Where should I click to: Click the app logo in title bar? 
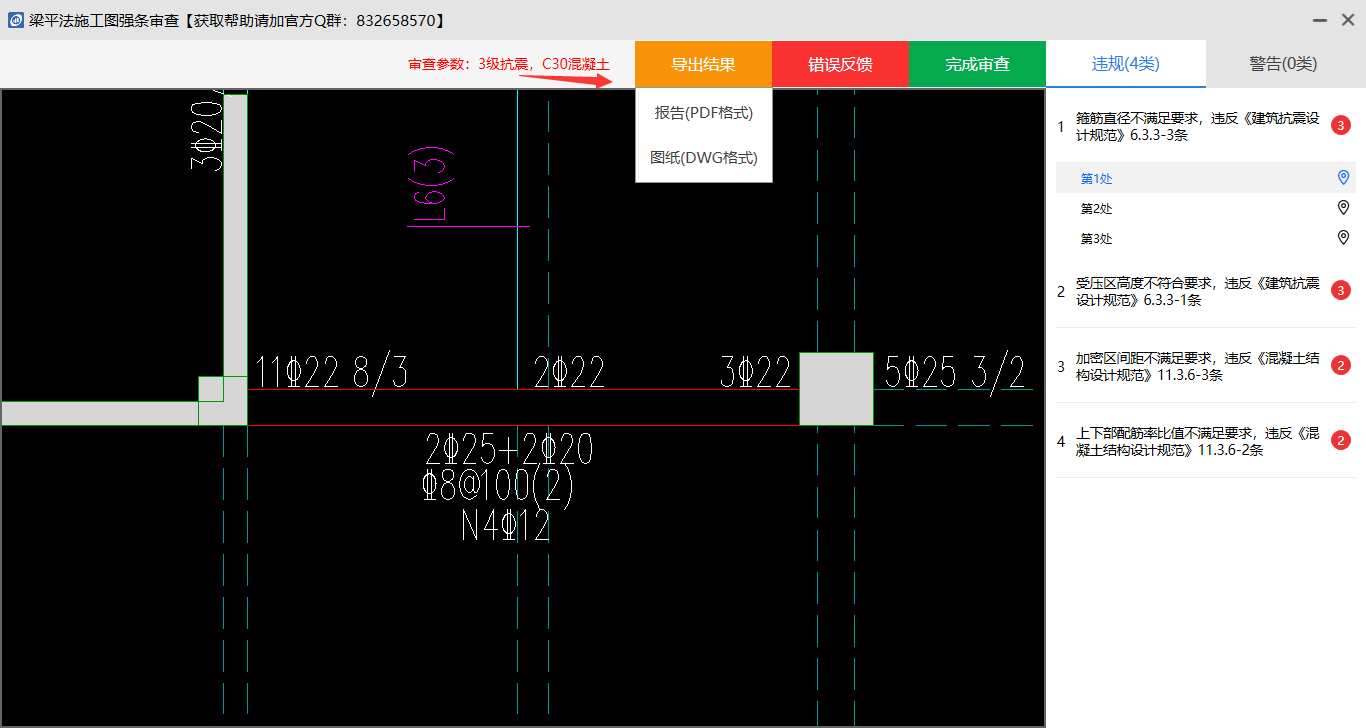click(x=16, y=20)
